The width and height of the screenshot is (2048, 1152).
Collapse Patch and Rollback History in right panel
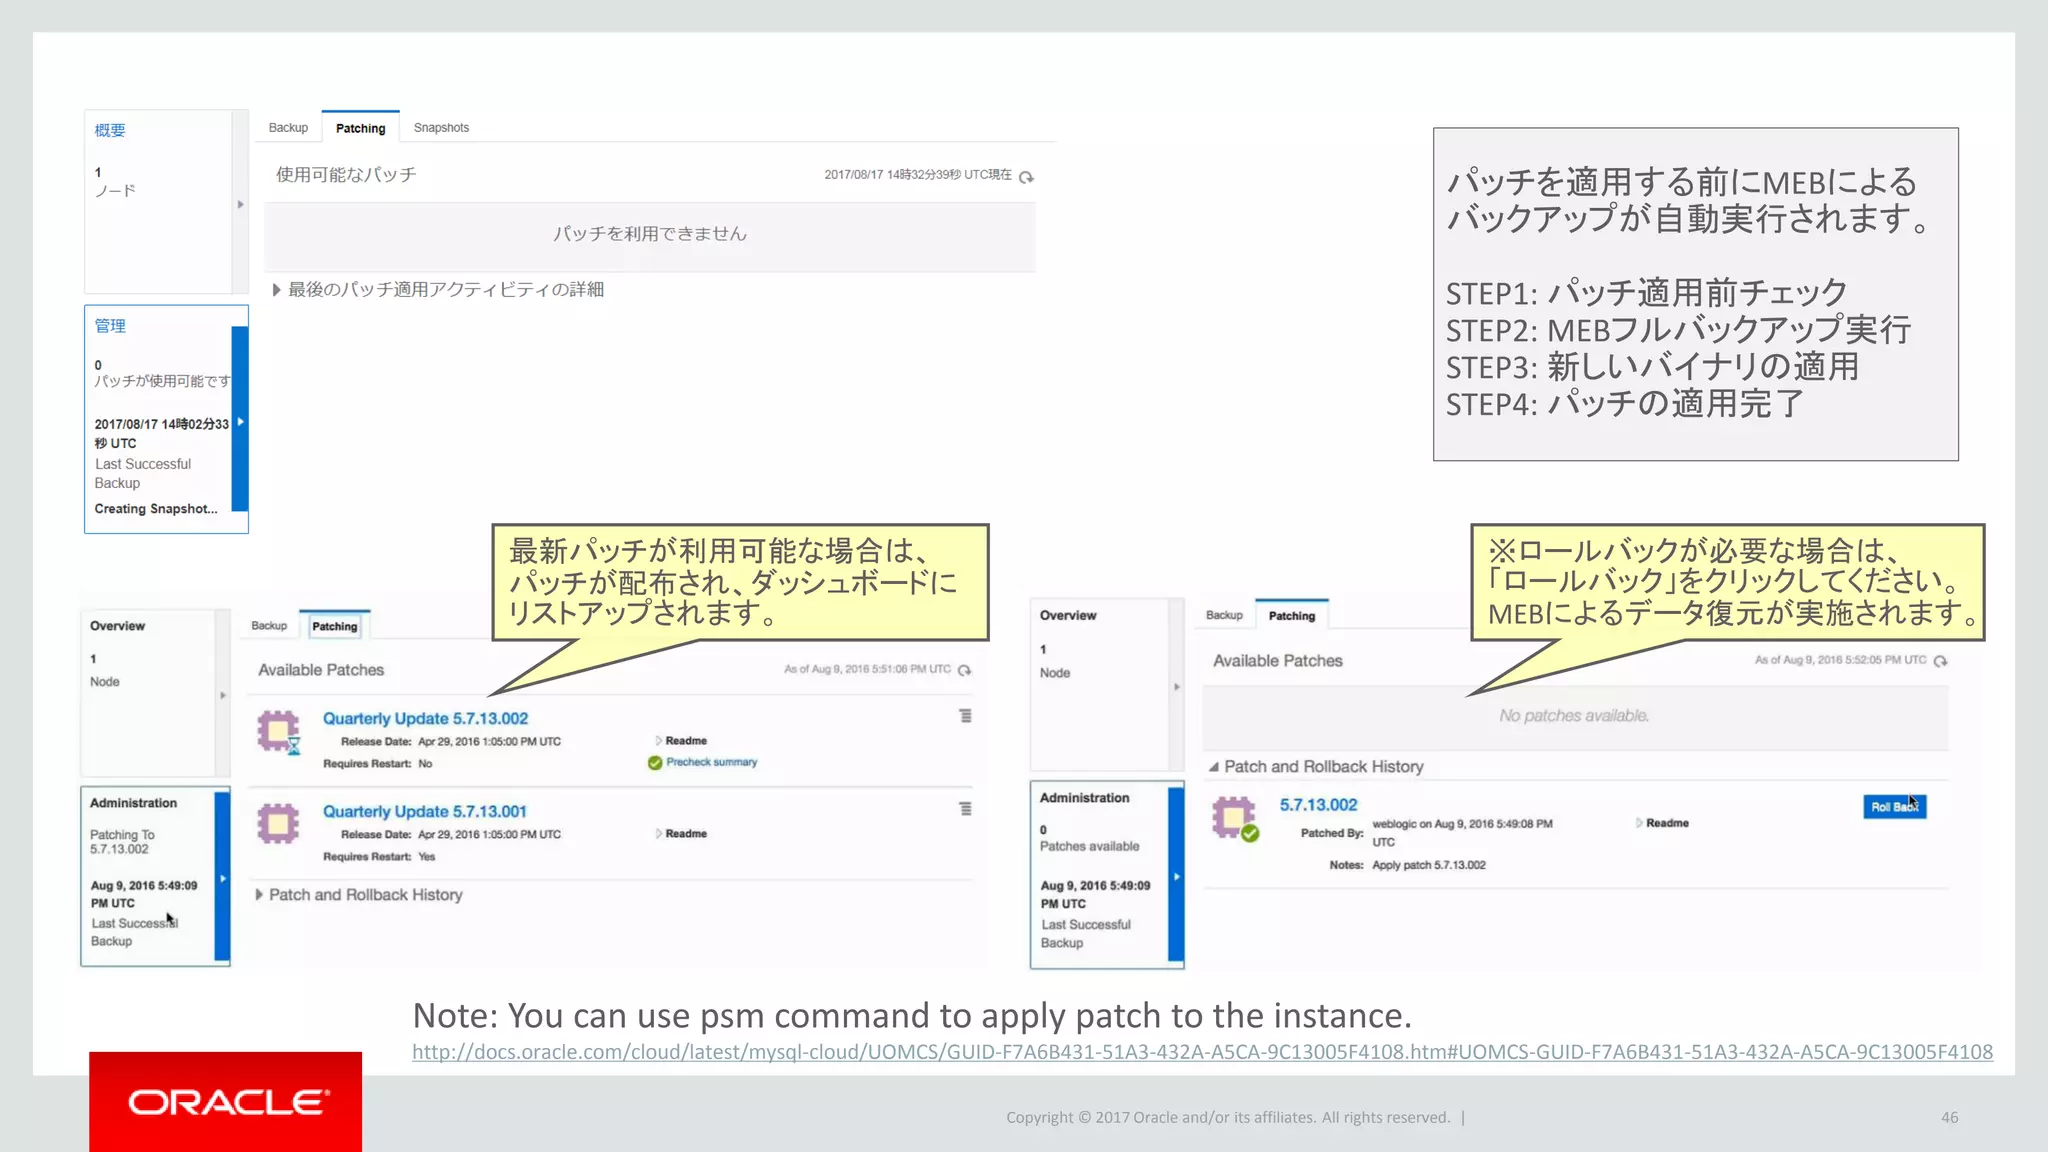coord(1214,767)
